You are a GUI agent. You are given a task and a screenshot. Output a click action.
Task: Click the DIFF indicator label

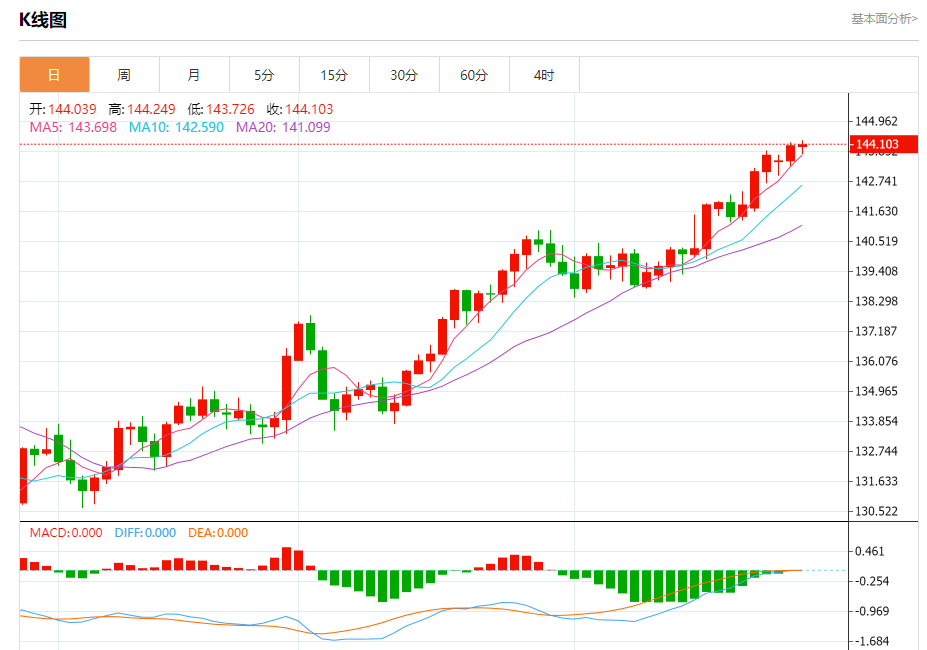143,533
